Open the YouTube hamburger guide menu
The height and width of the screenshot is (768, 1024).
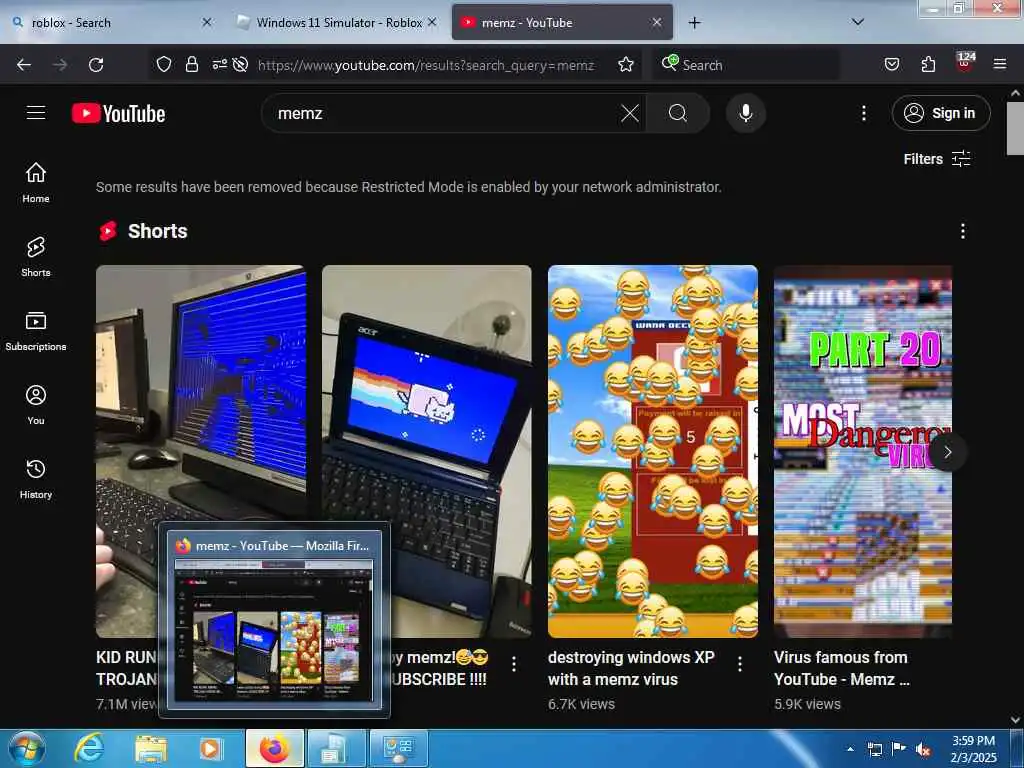coord(36,113)
